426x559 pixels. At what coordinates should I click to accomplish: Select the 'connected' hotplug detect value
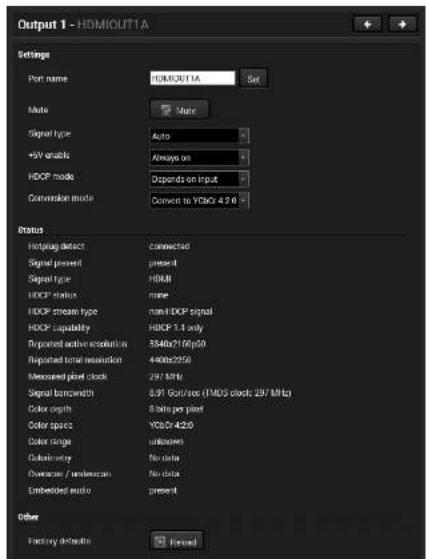pyautogui.click(x=169, y=246)
